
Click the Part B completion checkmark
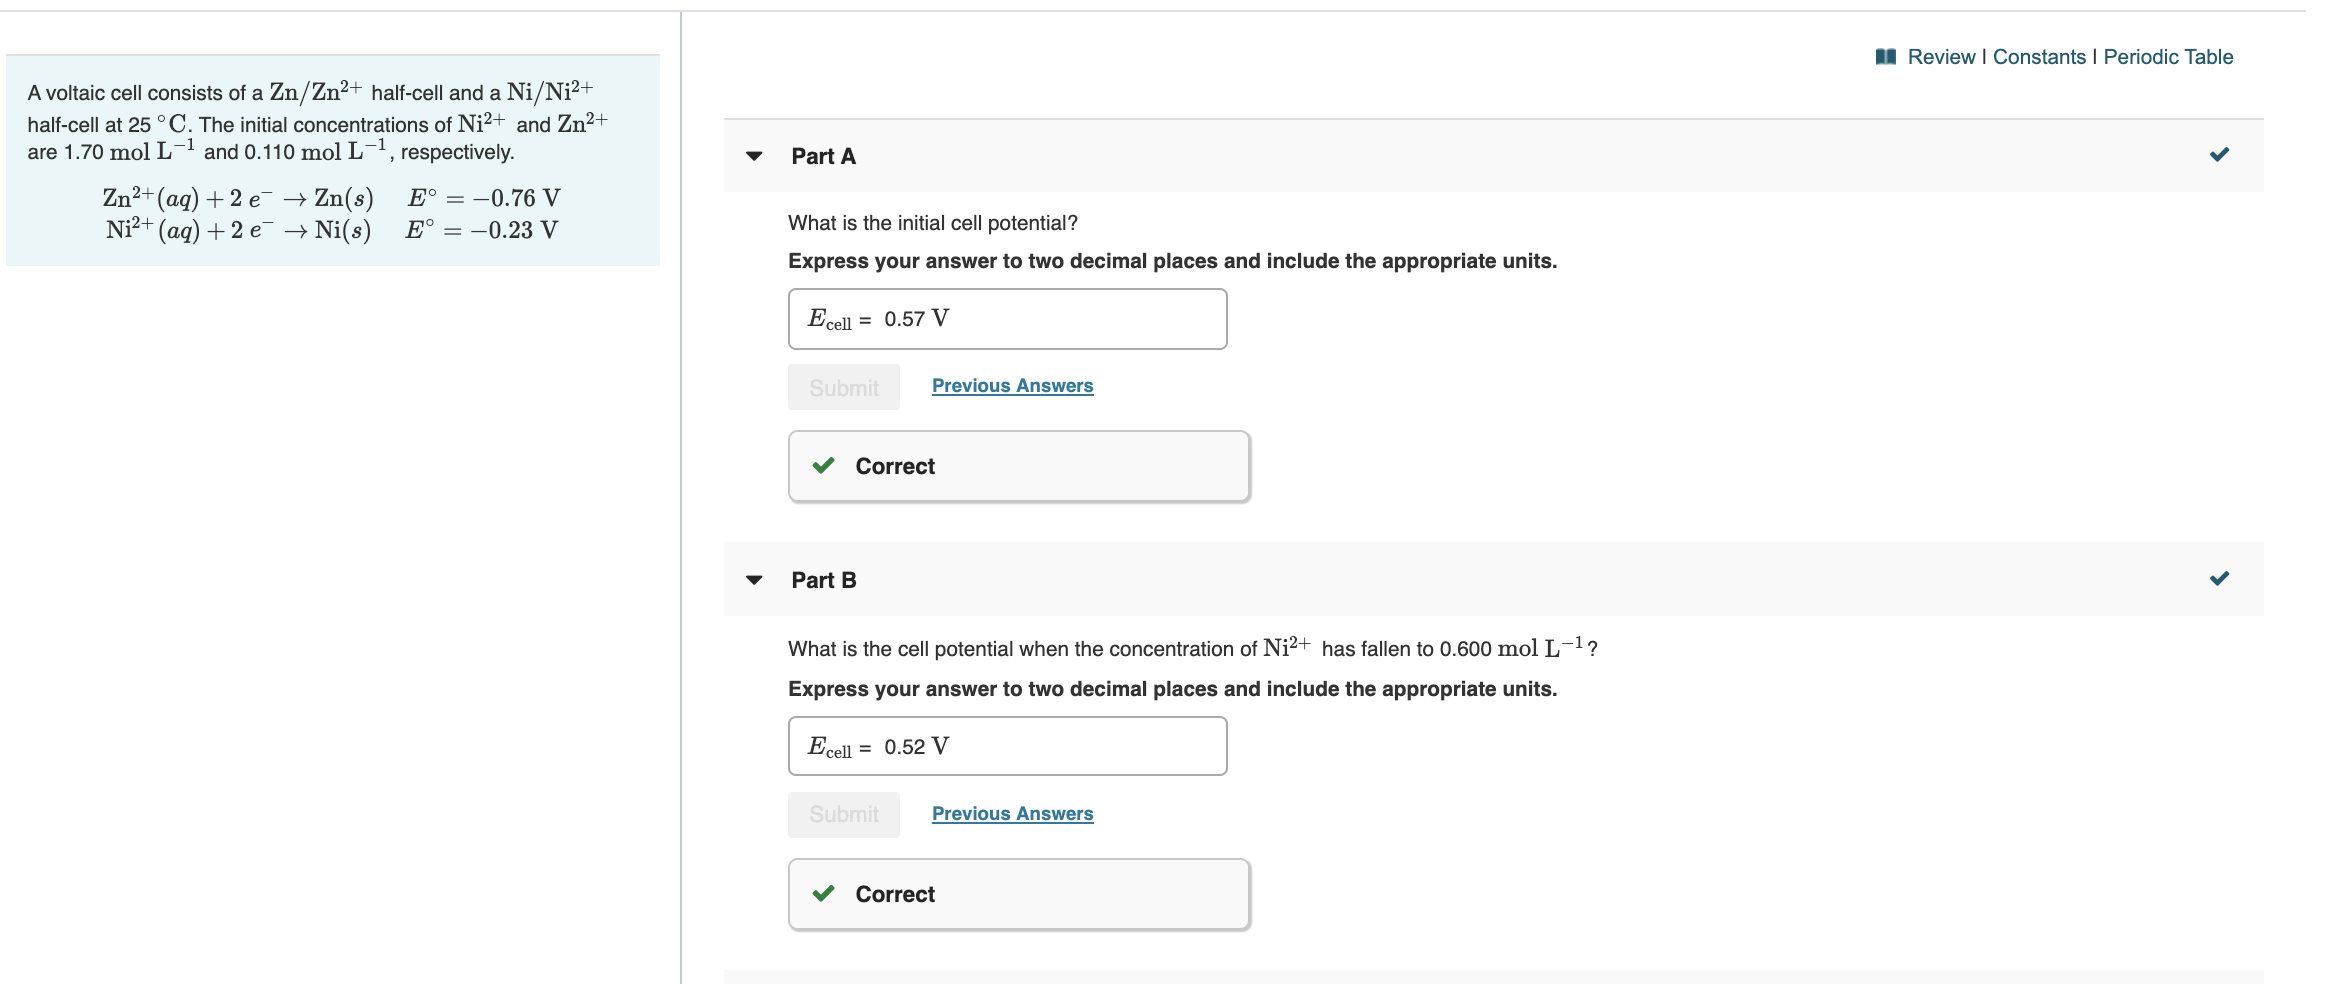(2219, 579)
